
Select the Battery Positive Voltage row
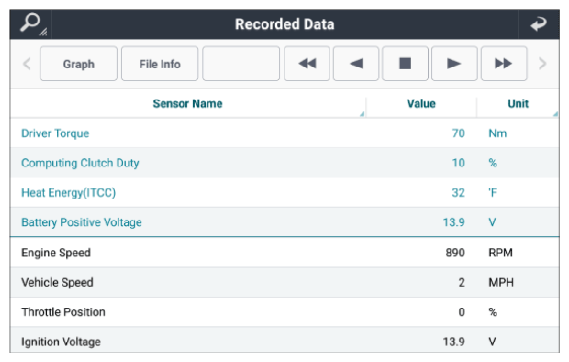coord(284,222)
